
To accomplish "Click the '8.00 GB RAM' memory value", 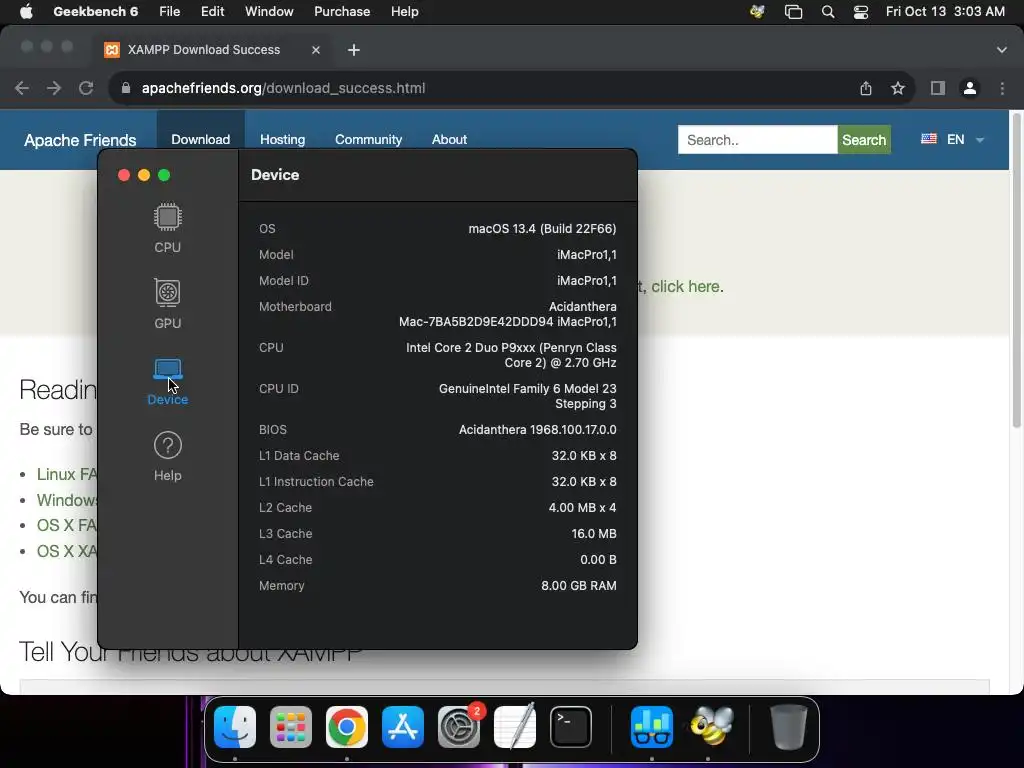I will pos(579,586).
